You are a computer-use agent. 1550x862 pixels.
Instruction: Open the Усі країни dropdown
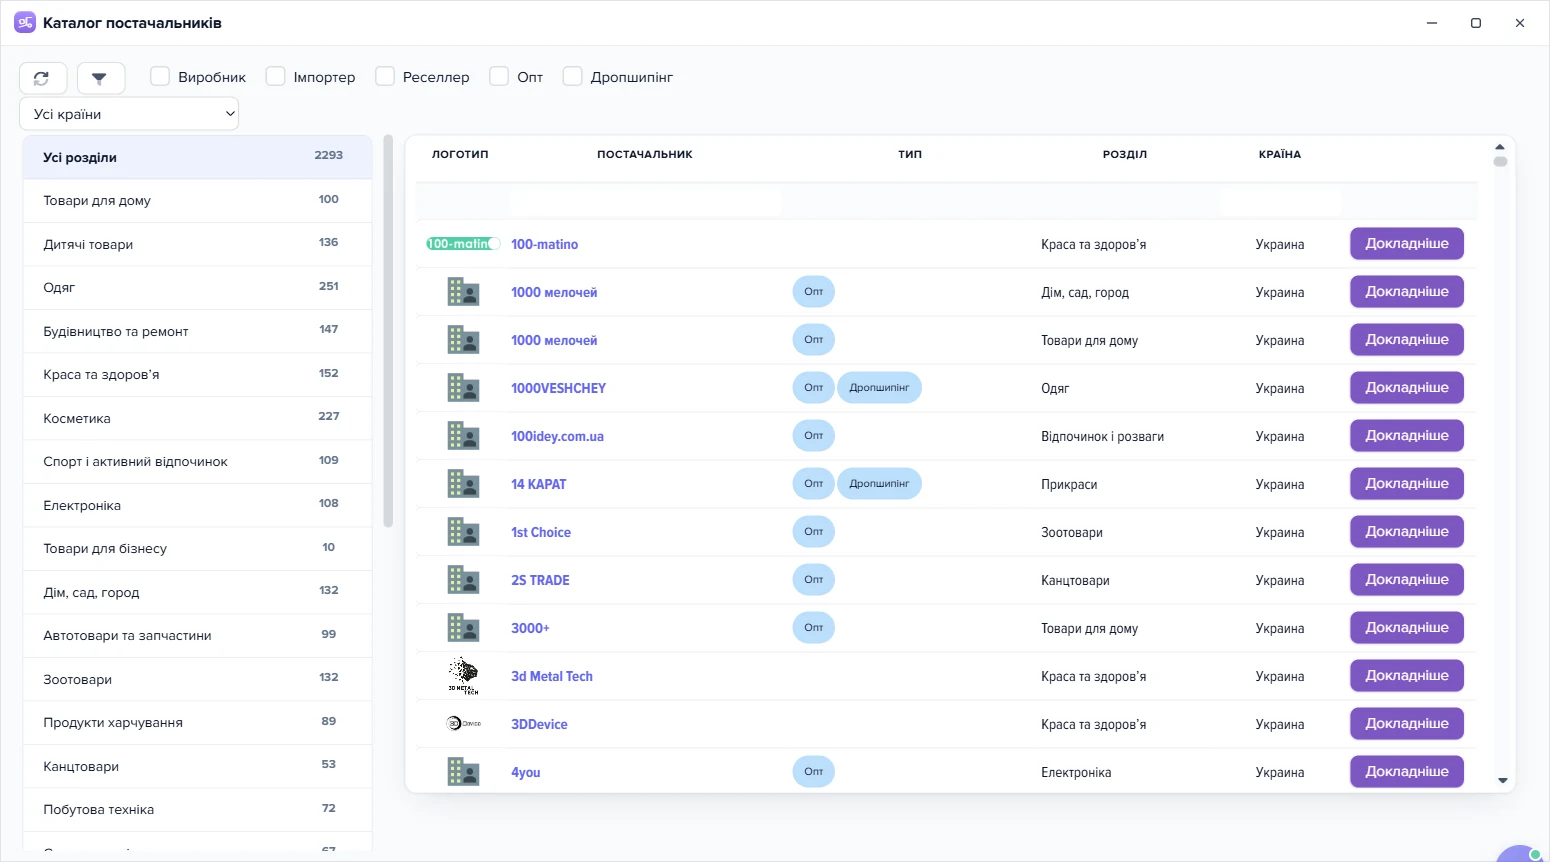129,114
